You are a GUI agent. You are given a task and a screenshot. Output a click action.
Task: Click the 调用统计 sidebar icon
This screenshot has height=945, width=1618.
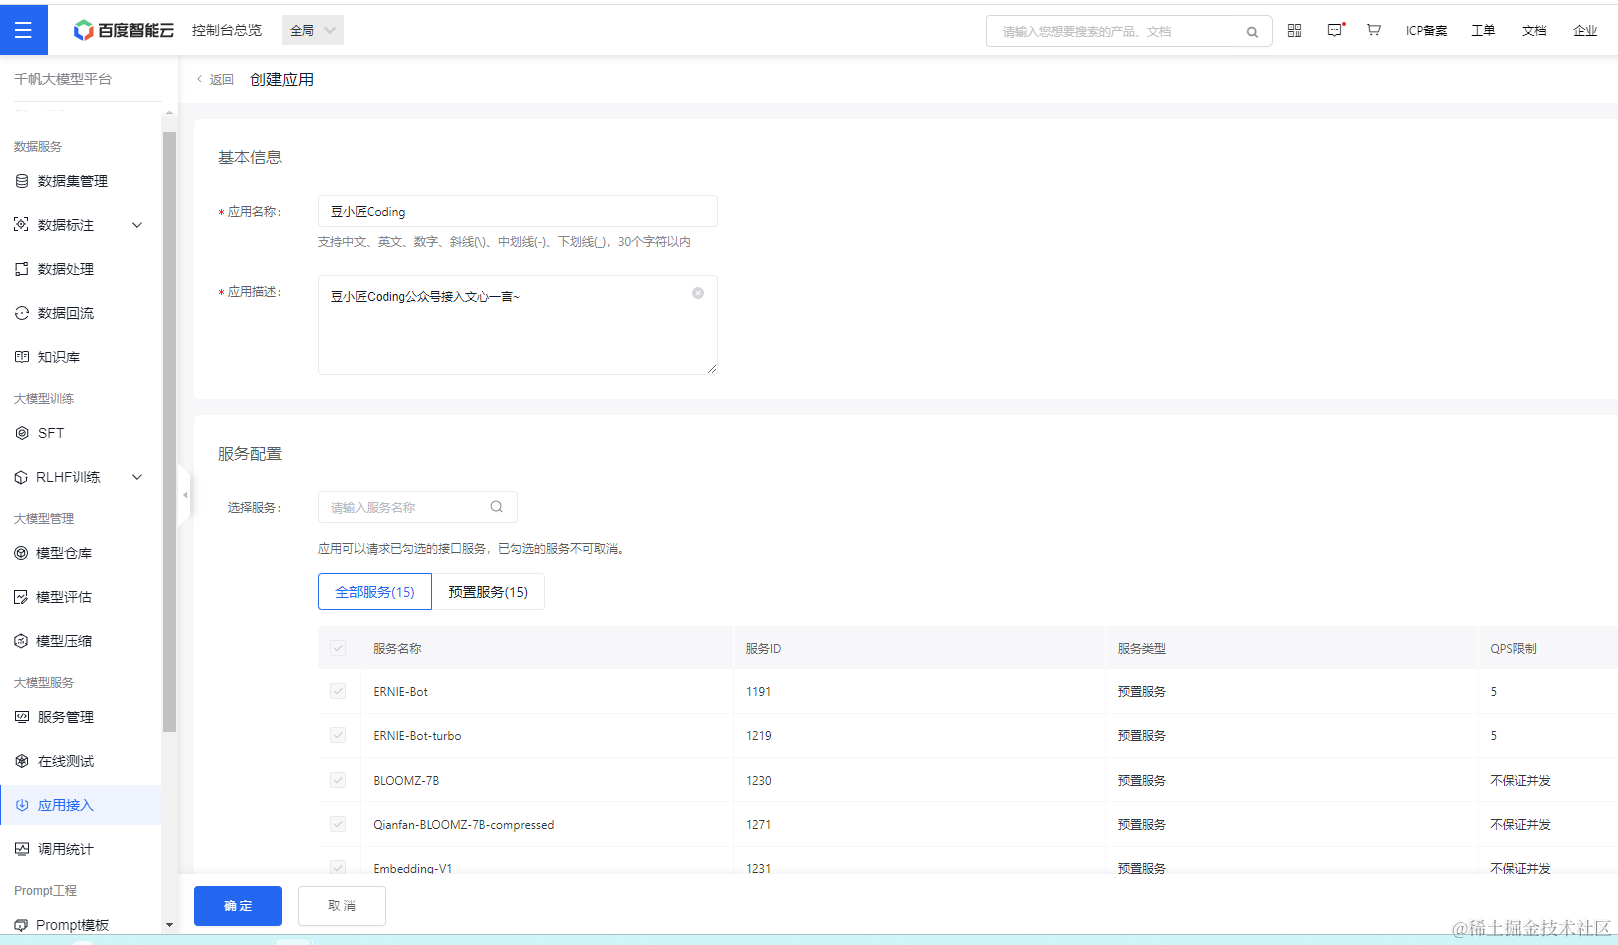click(22, 849)
